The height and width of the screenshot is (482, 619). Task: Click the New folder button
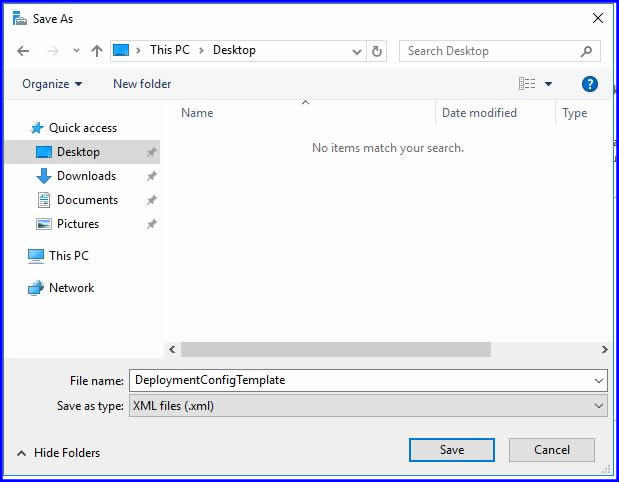tap(142, 84)
